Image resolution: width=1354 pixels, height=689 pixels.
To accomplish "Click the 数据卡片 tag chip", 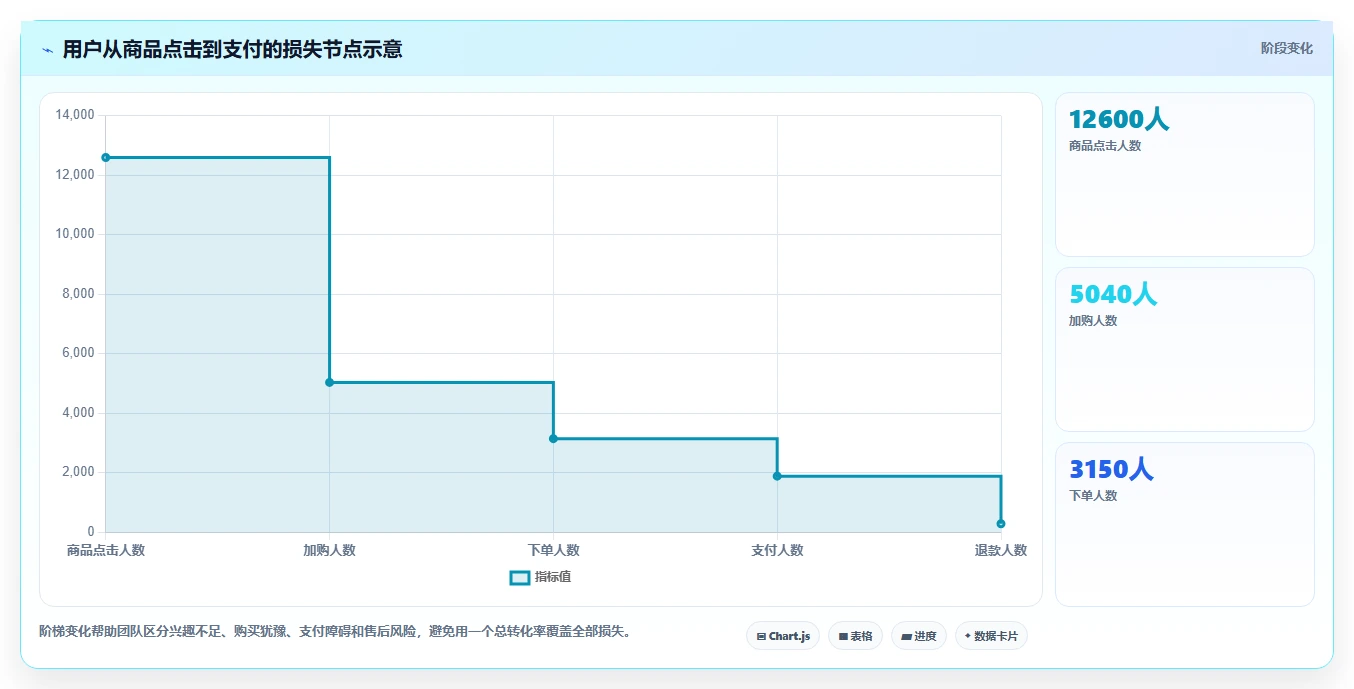I will click(991, 636).
